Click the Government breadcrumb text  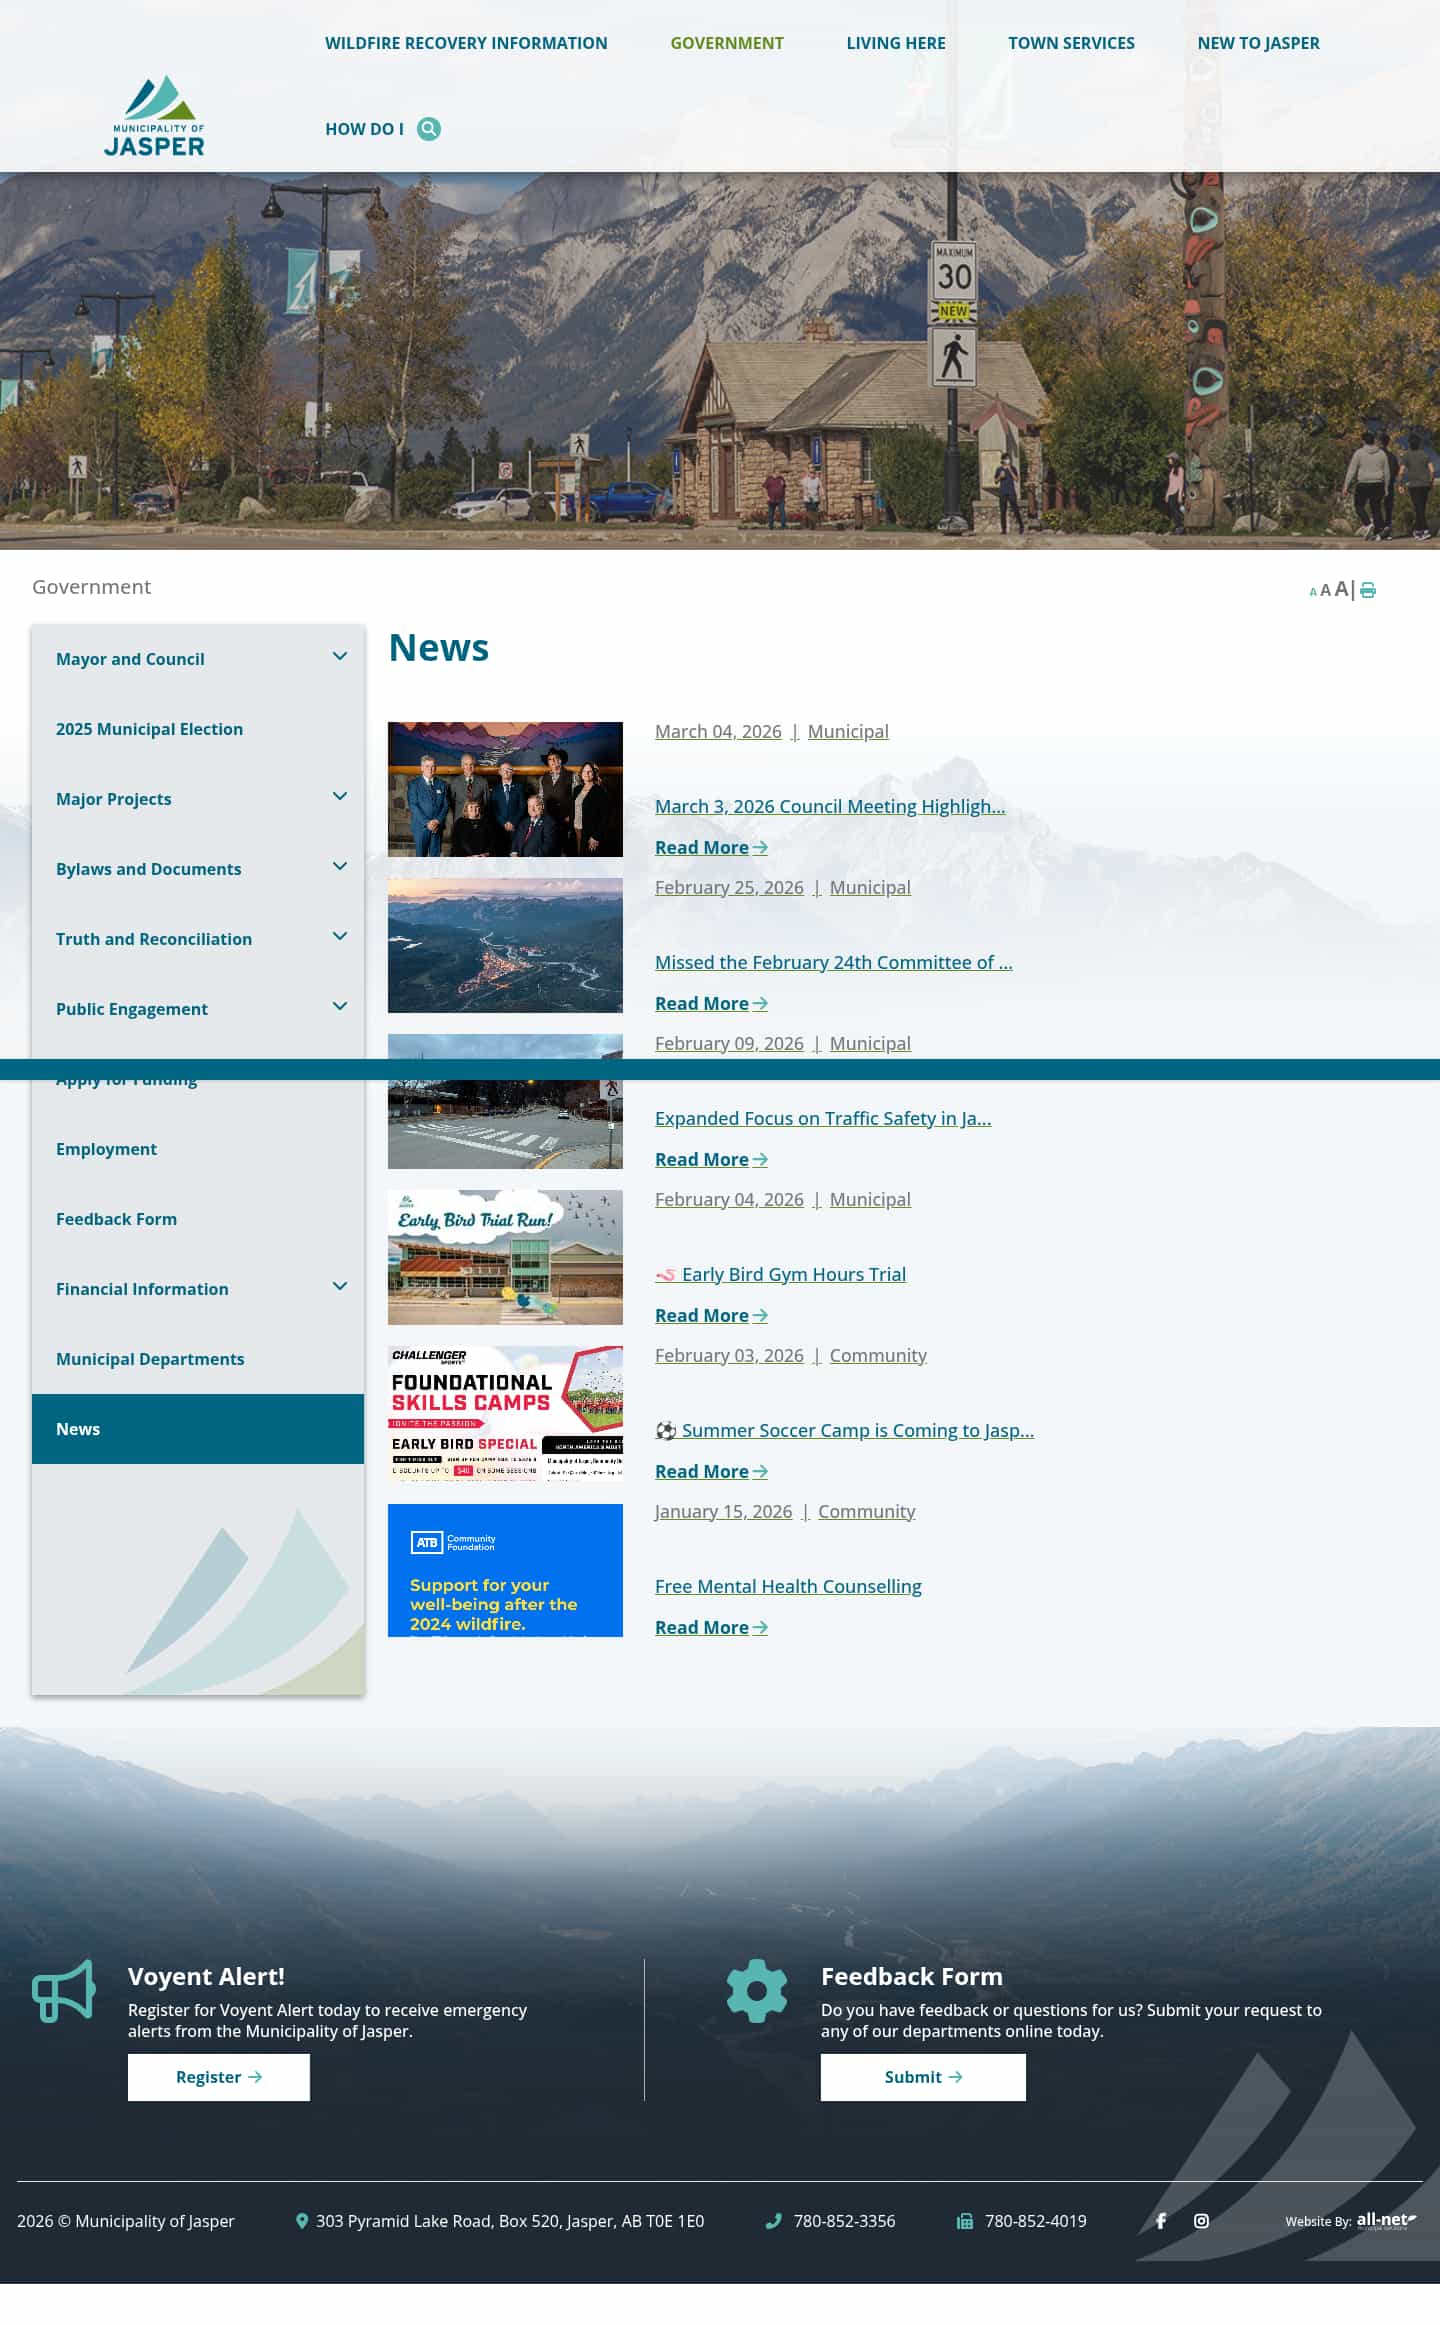pos(92,587)
